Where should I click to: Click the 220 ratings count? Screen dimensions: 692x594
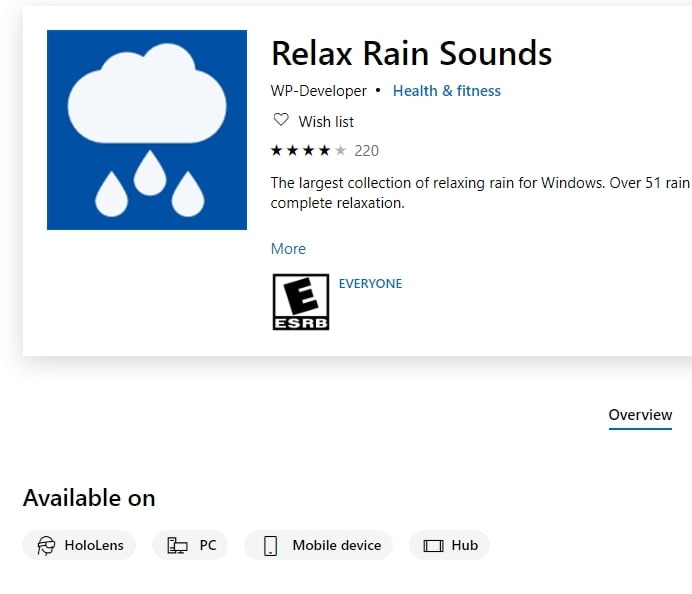coord(366,151)
